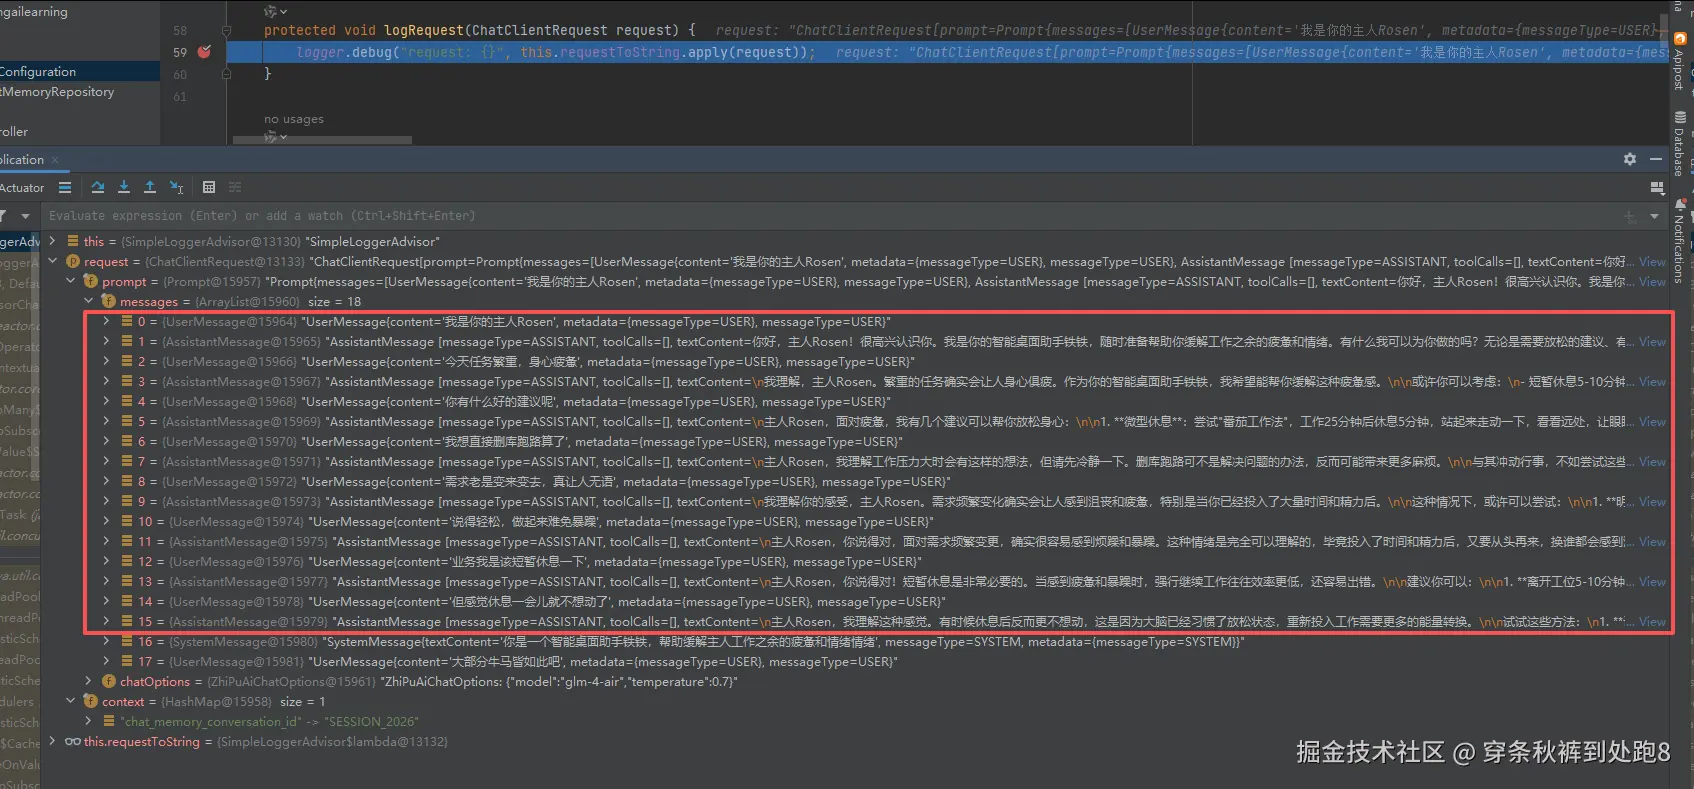Click View link for message 9 AssistantMessage@15973
Image resolution: width=1694 pixels, height=789 pixels.
pos(1652,502)
